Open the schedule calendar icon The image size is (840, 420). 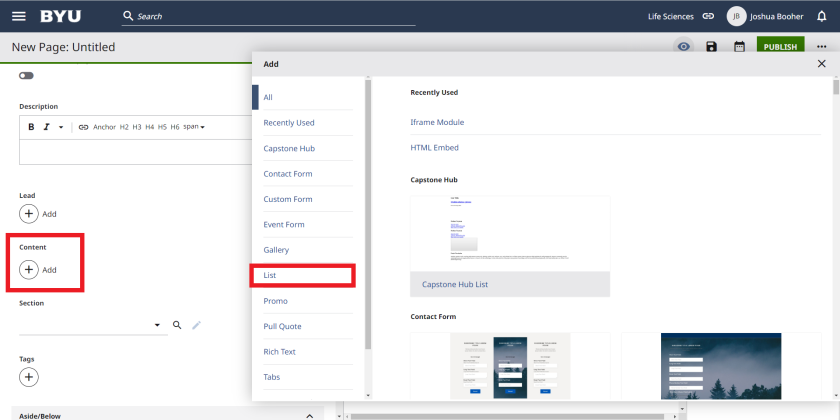pyautogui.click(x=739, y=47)
